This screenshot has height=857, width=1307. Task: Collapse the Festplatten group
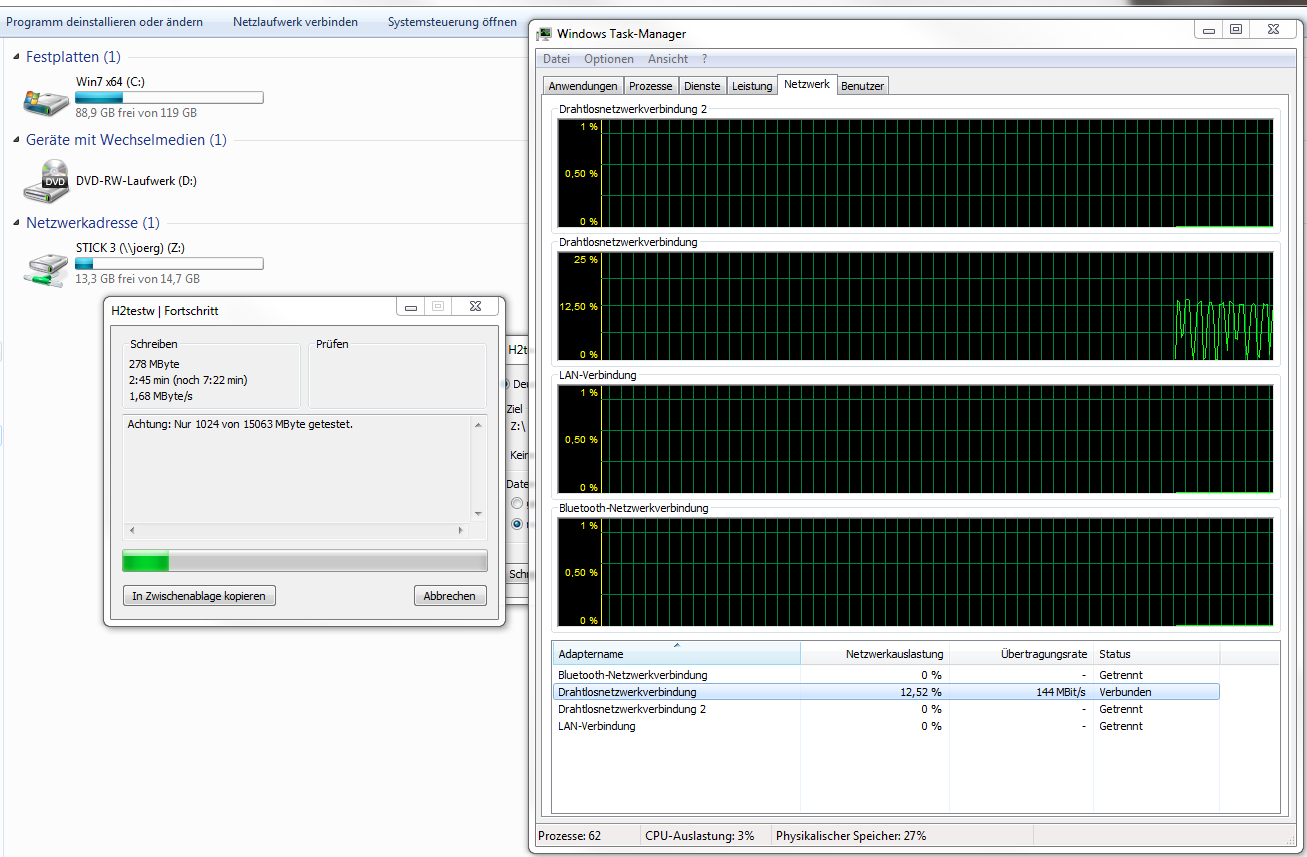16,57
